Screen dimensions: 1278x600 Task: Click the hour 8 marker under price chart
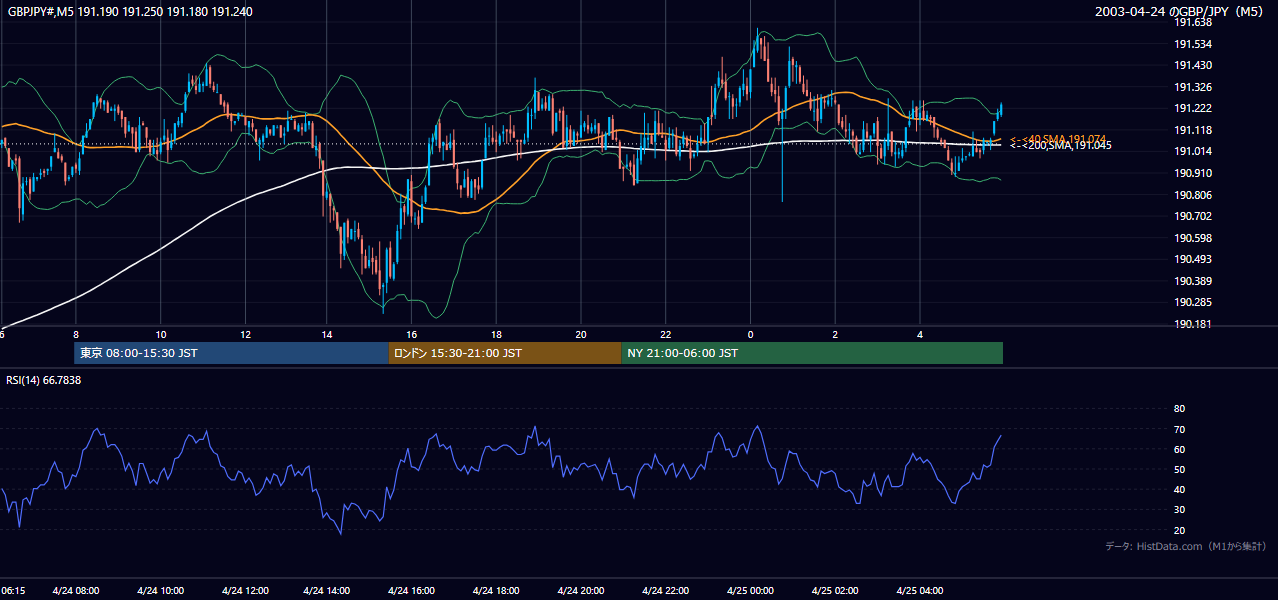[76, 333]
